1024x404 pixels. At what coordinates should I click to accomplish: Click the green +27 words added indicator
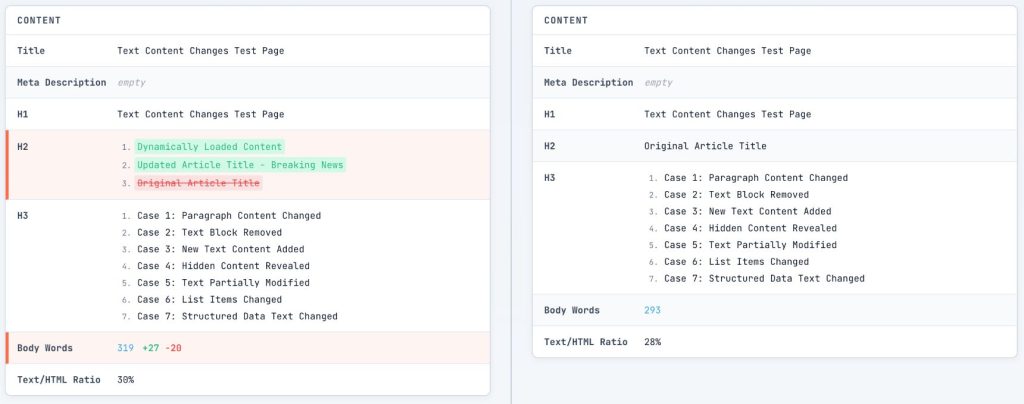tap(151, 348)
